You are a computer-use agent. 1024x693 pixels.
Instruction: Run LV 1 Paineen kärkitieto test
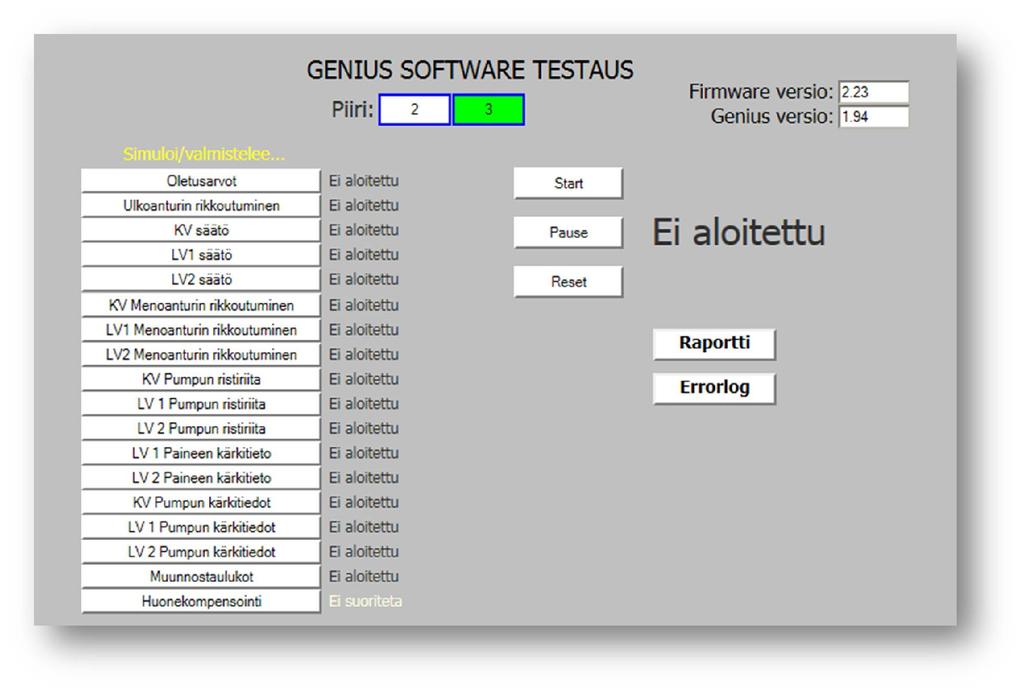click(201, 453)
